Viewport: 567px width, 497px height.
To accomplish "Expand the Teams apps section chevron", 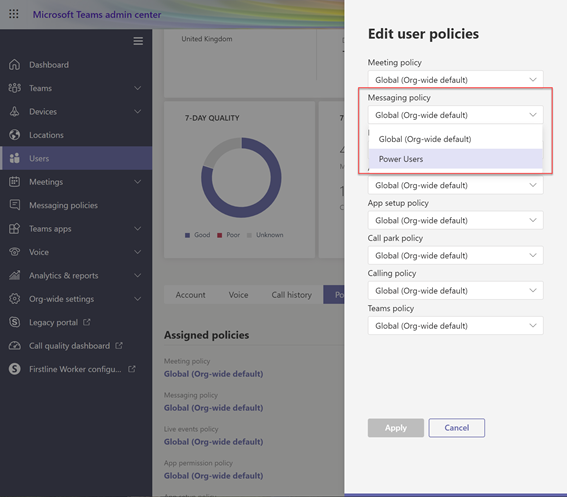I will click(137, 229).
